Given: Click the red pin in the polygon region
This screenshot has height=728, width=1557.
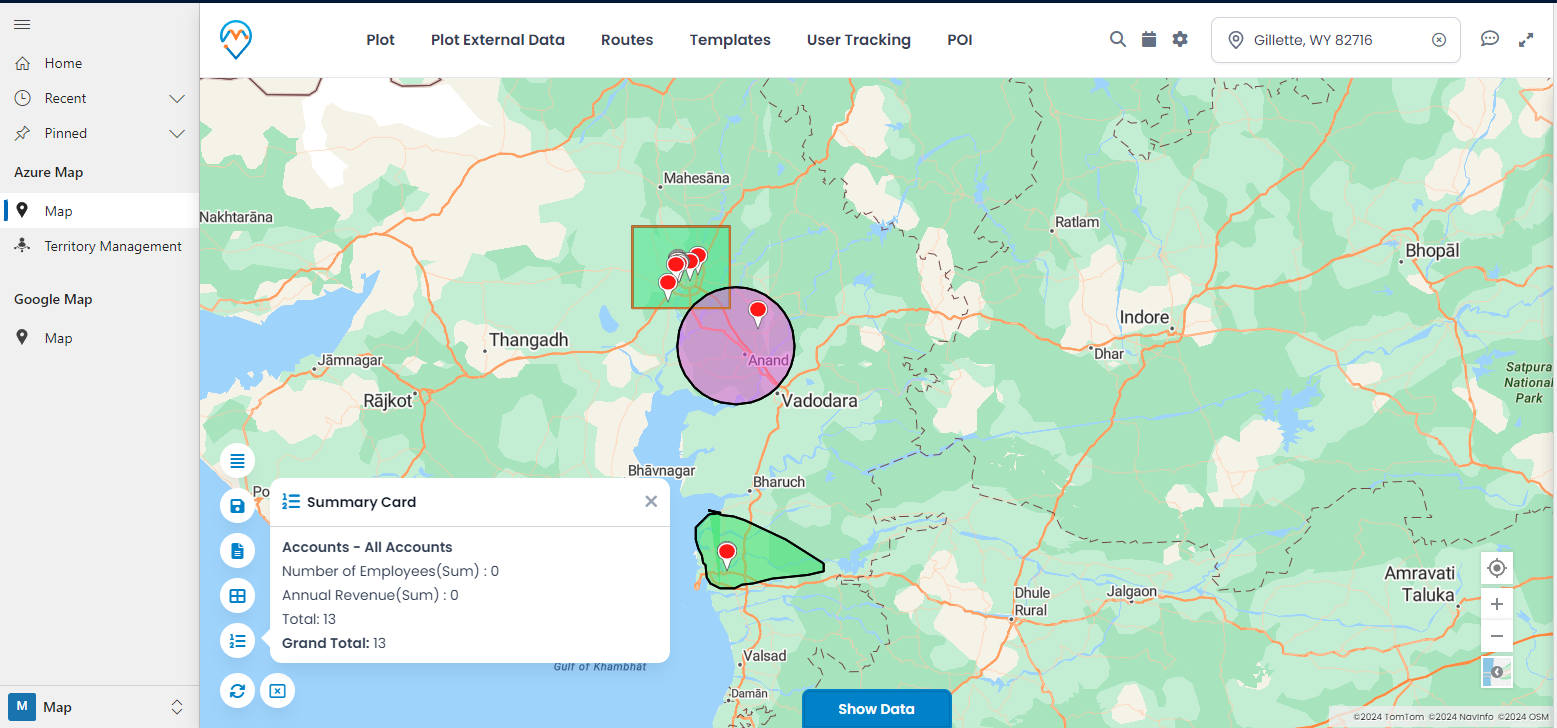Looking at the screenshot, I should (727, 555).
